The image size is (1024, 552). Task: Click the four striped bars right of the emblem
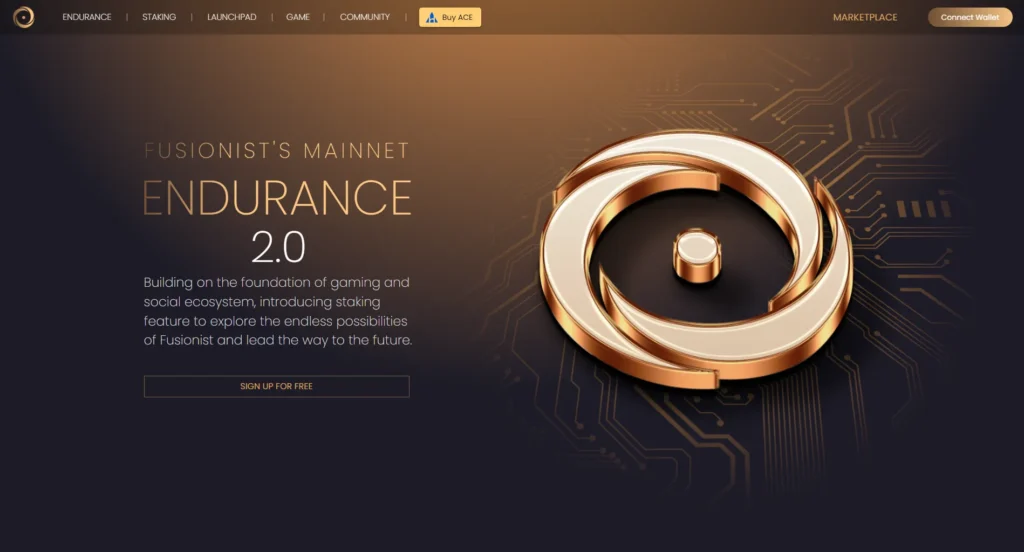pyautogui.click(x=923, y=209)
